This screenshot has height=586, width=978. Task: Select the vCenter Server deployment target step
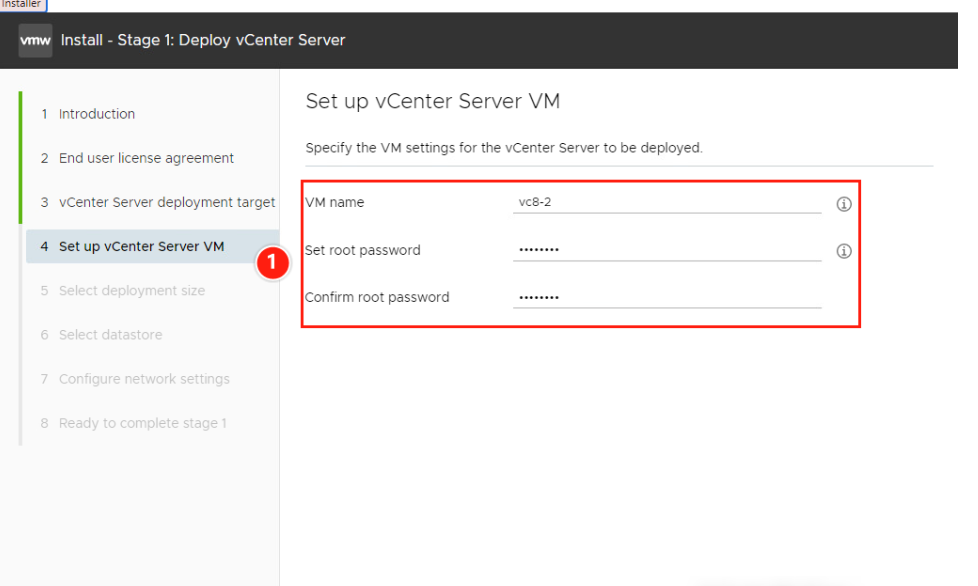click(x=166, y=202)
